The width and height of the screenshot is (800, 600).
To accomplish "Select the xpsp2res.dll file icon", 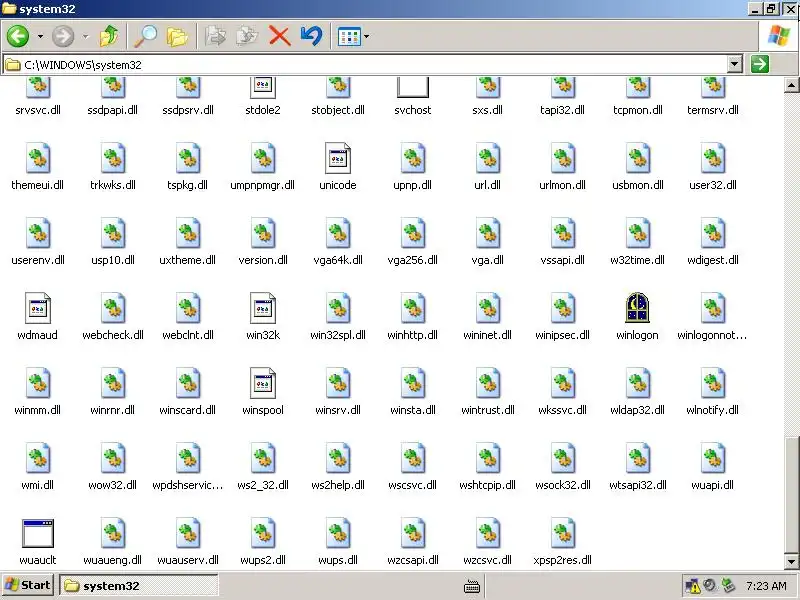I will coord(563,533).
